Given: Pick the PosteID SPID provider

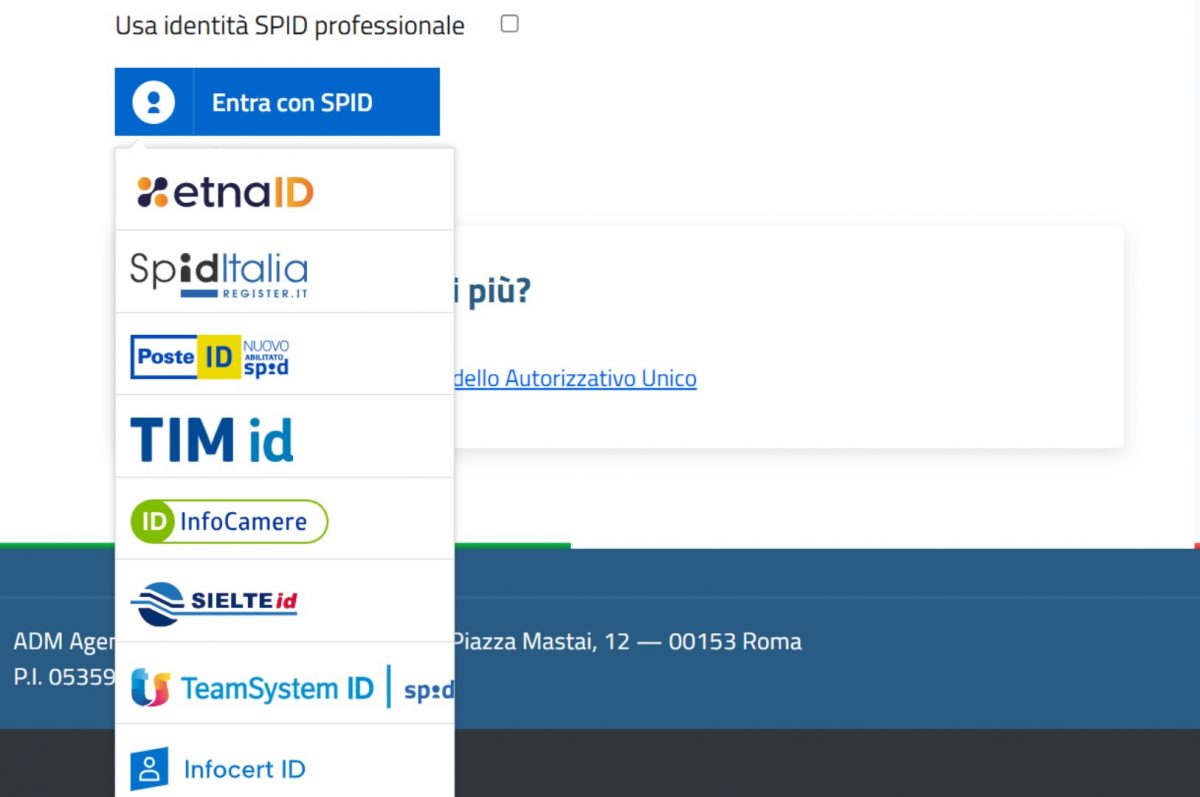Looking at the screenshot, I should coord(285,354).
